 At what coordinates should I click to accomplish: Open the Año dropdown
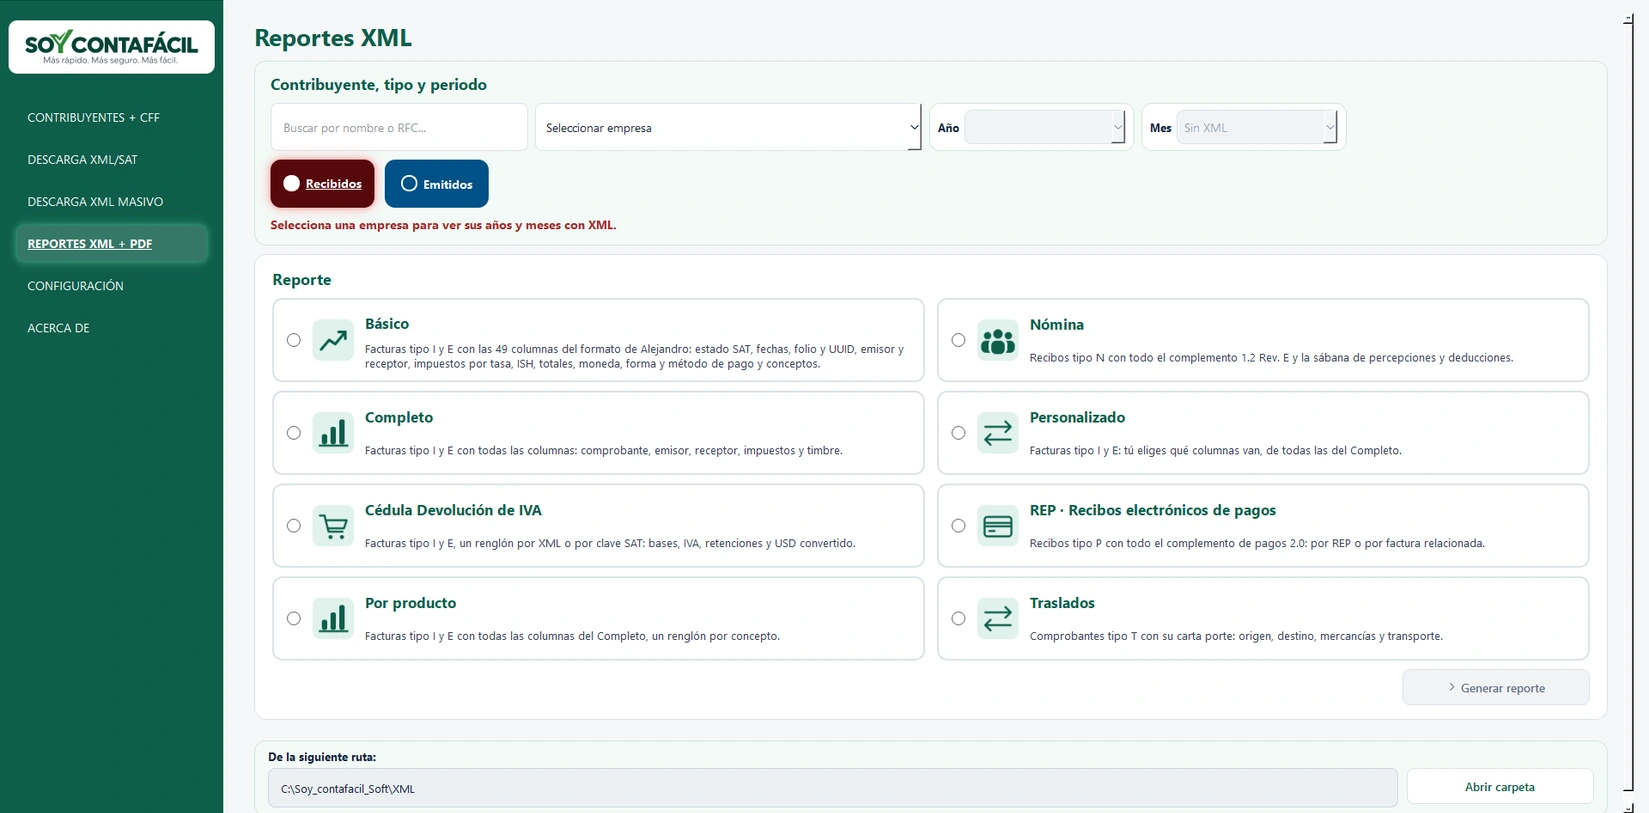click(x=1044, y=128)
